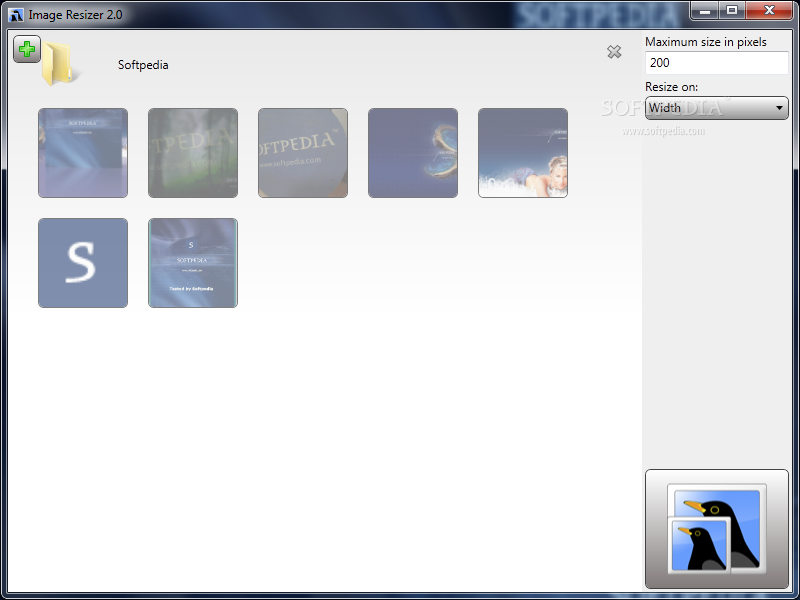Close the Image Resizer 2.0 window
This screenshot has height=600, width=800.
[x=769, y=11]
